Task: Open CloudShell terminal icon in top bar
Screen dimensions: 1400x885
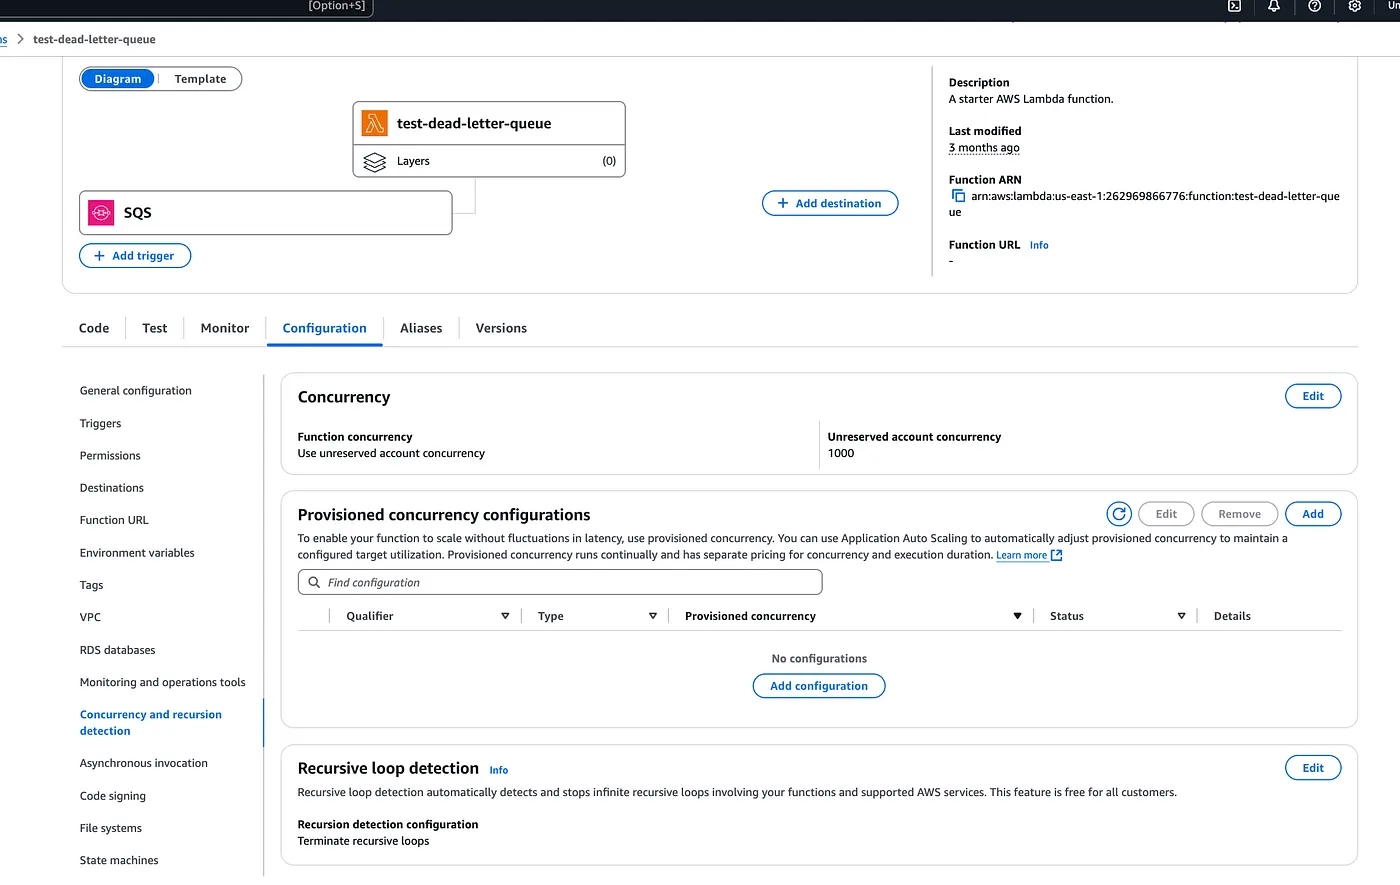Action: pos(1234,6)
